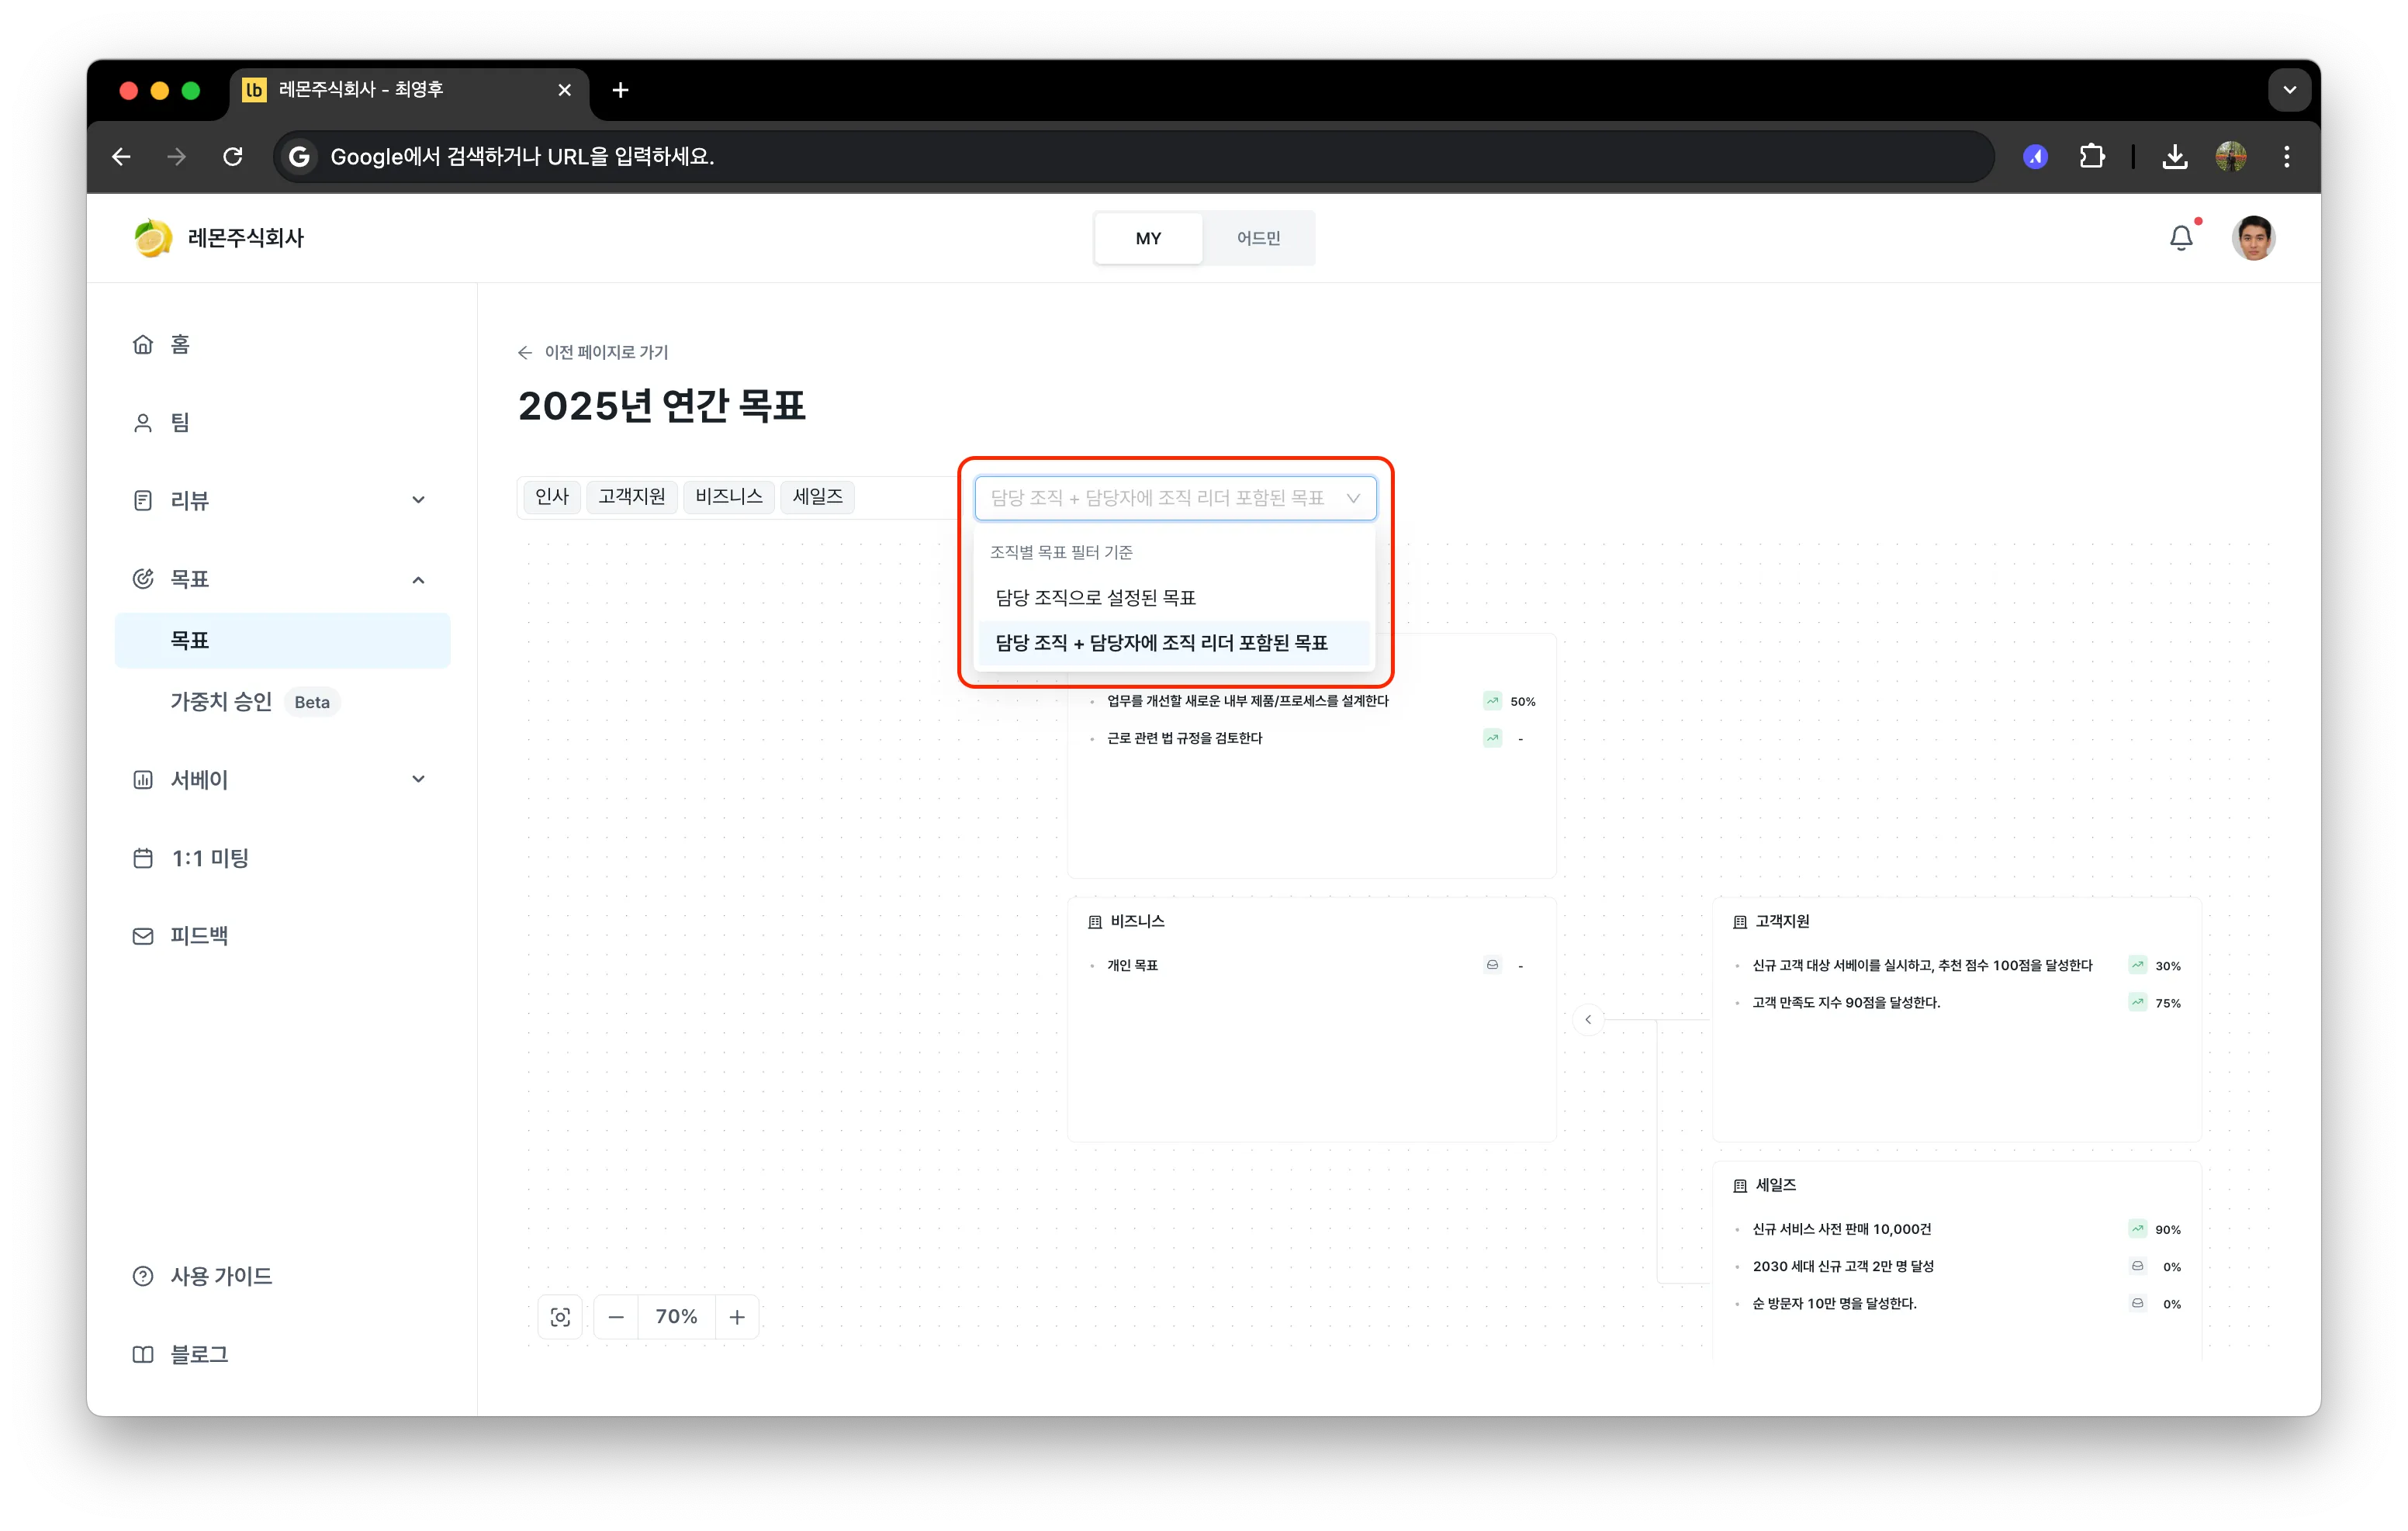Click the purple extension icon in toolbar
The height and width of the screenshot is (1531, 2408).
coord(2035,157)
